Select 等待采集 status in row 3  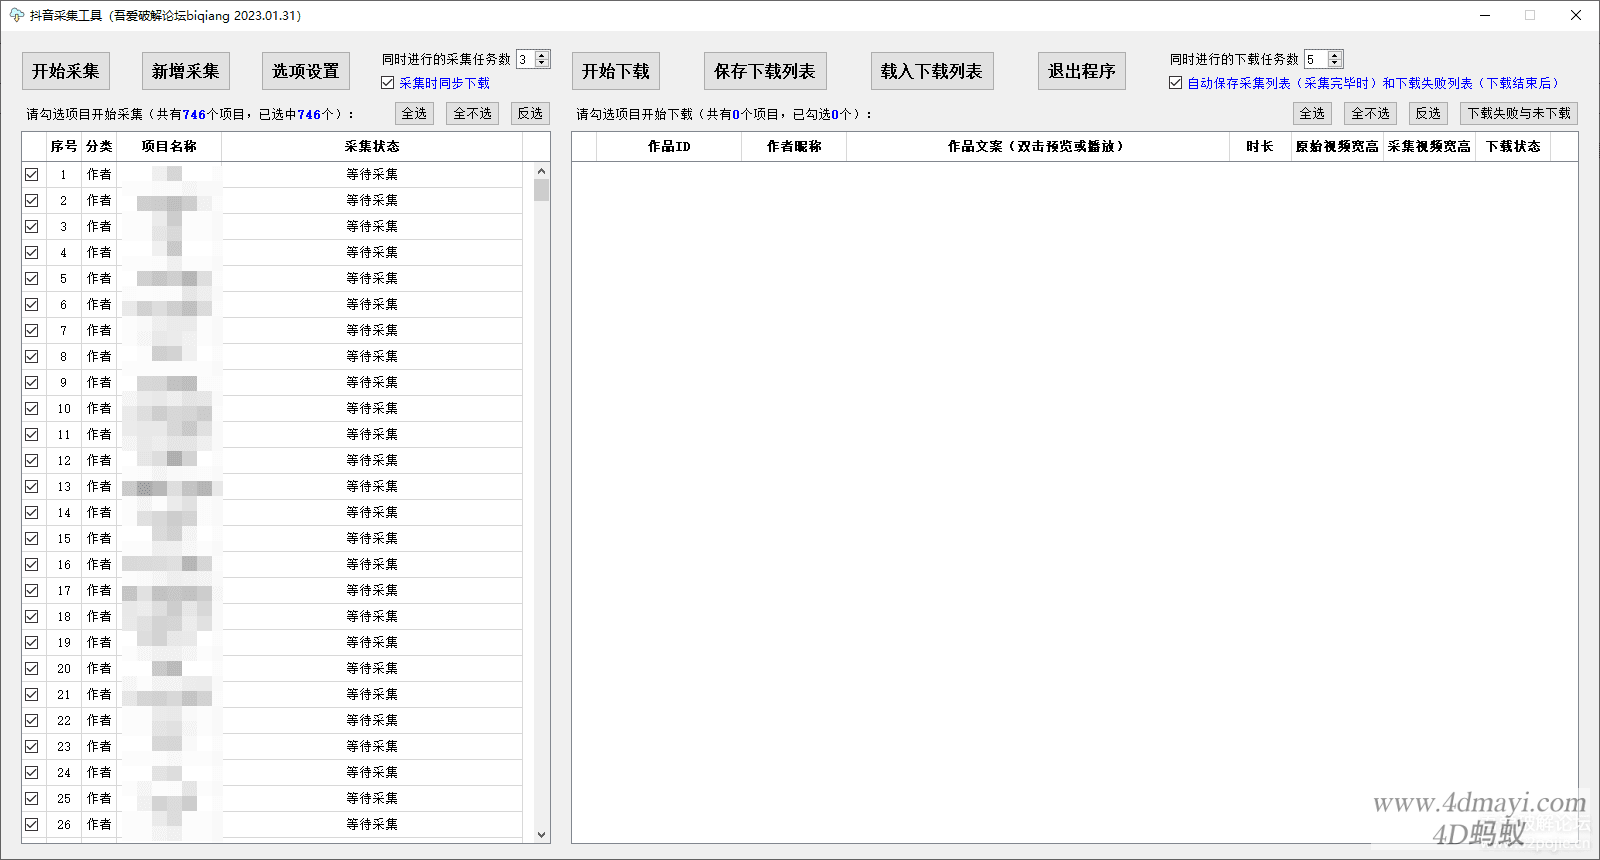(372, 226)
